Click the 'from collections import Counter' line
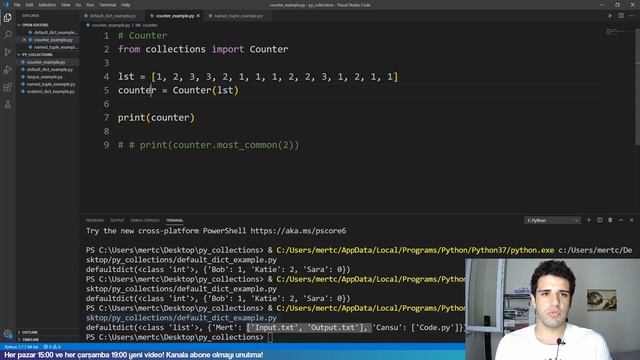The image size is (640, 360). click(x=203, y=49)
